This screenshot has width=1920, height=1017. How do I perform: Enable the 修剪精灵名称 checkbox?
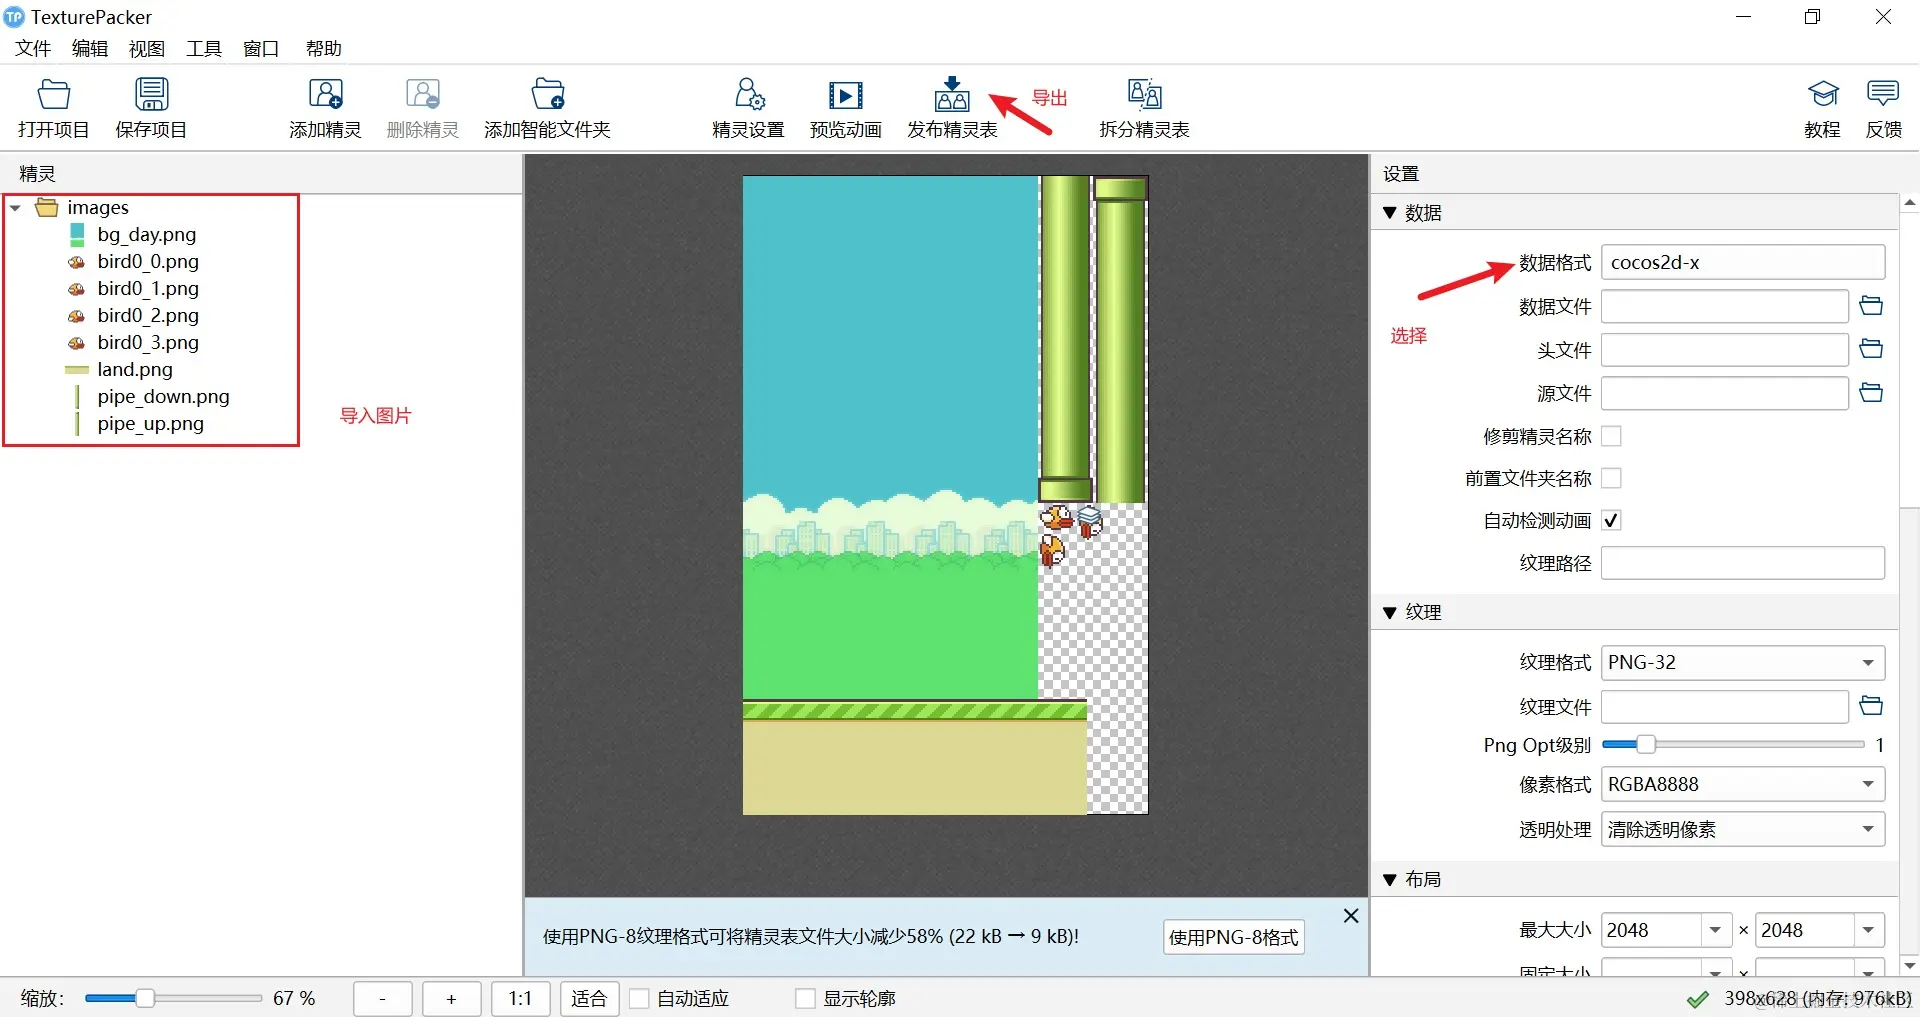pos(1611,436)
